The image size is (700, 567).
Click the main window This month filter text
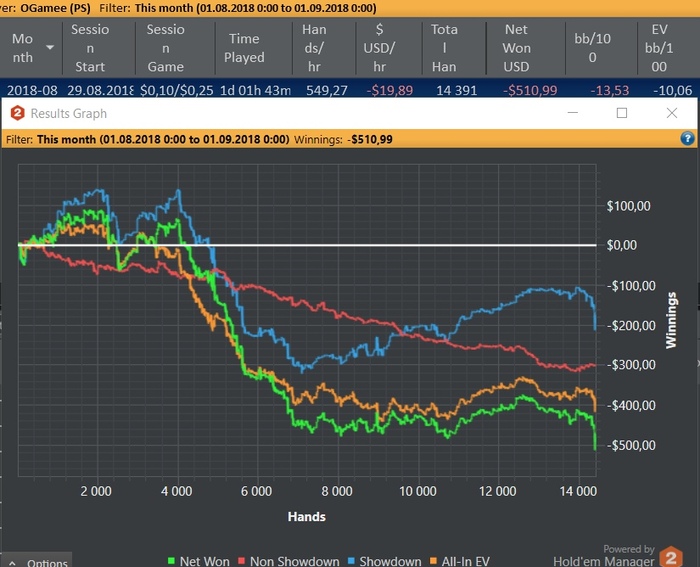[x=255, y=8]
